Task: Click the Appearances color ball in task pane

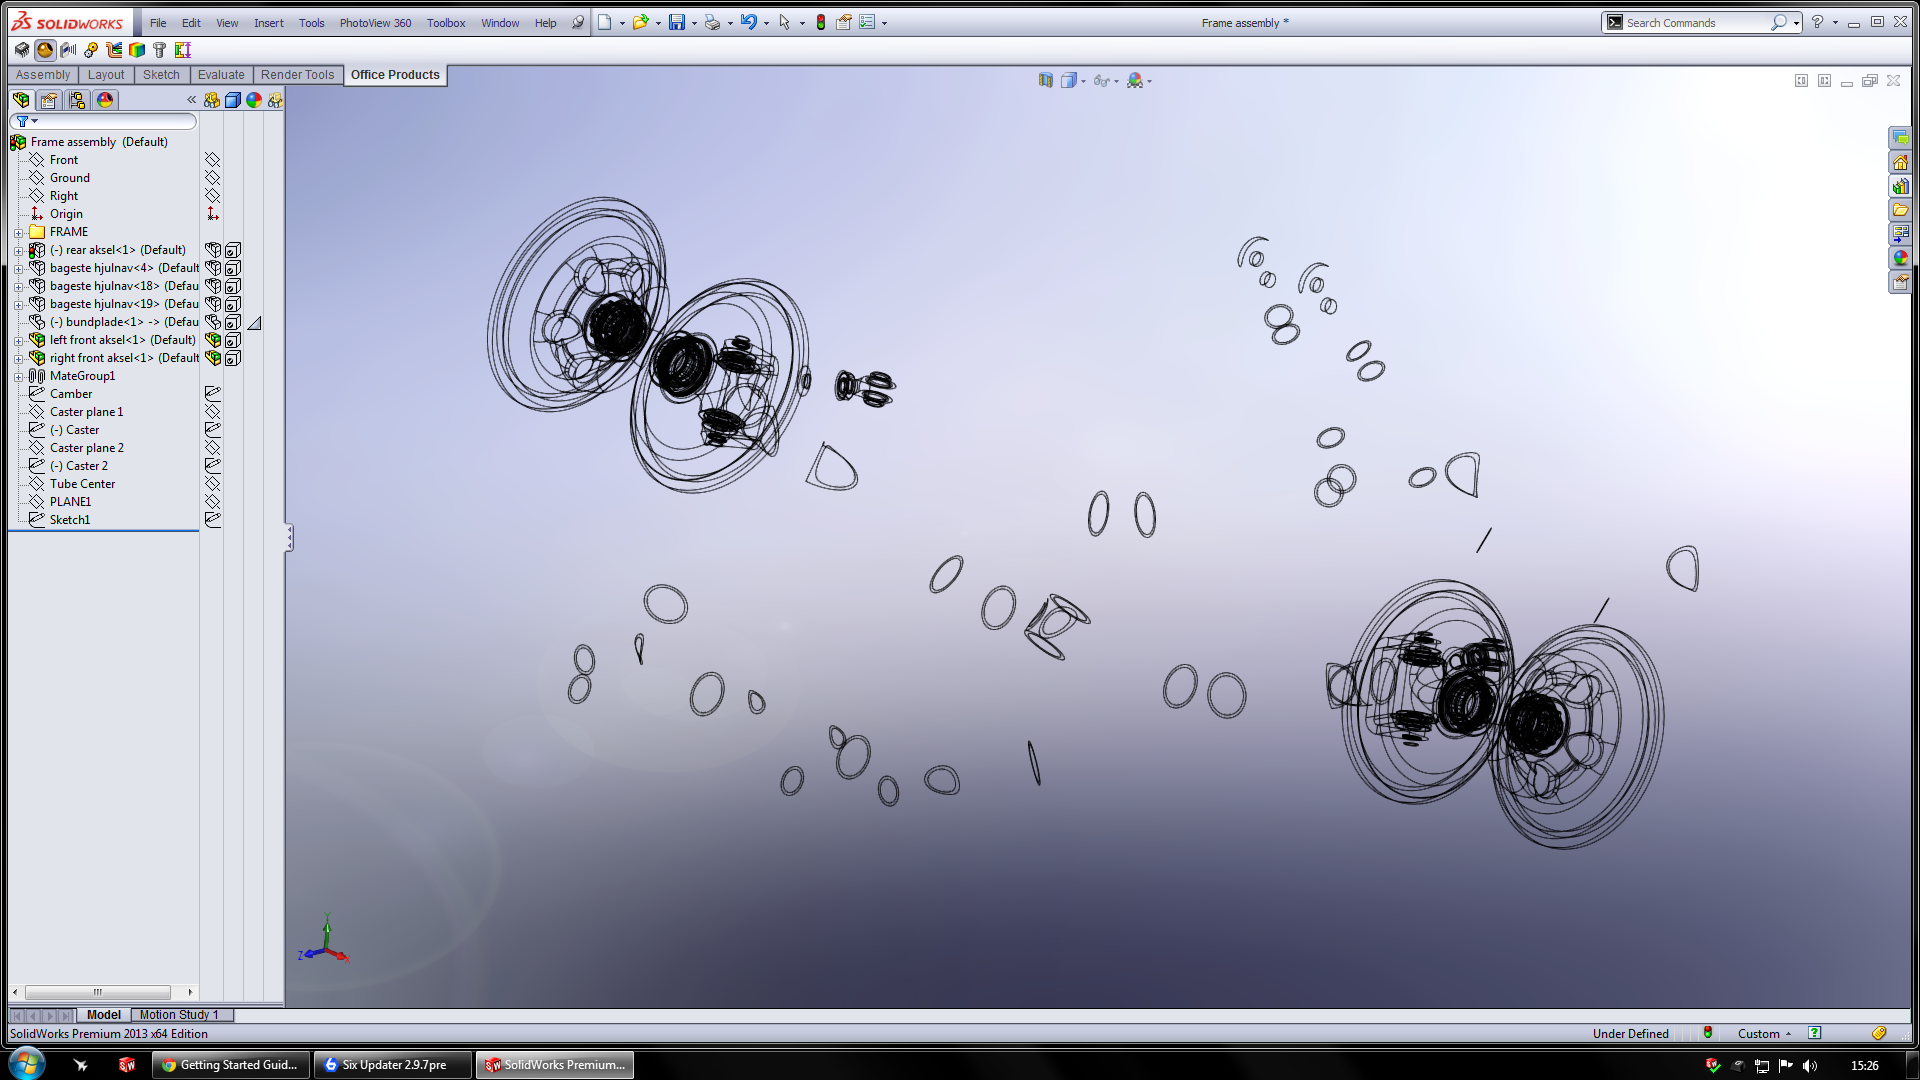Action: 1900,258
